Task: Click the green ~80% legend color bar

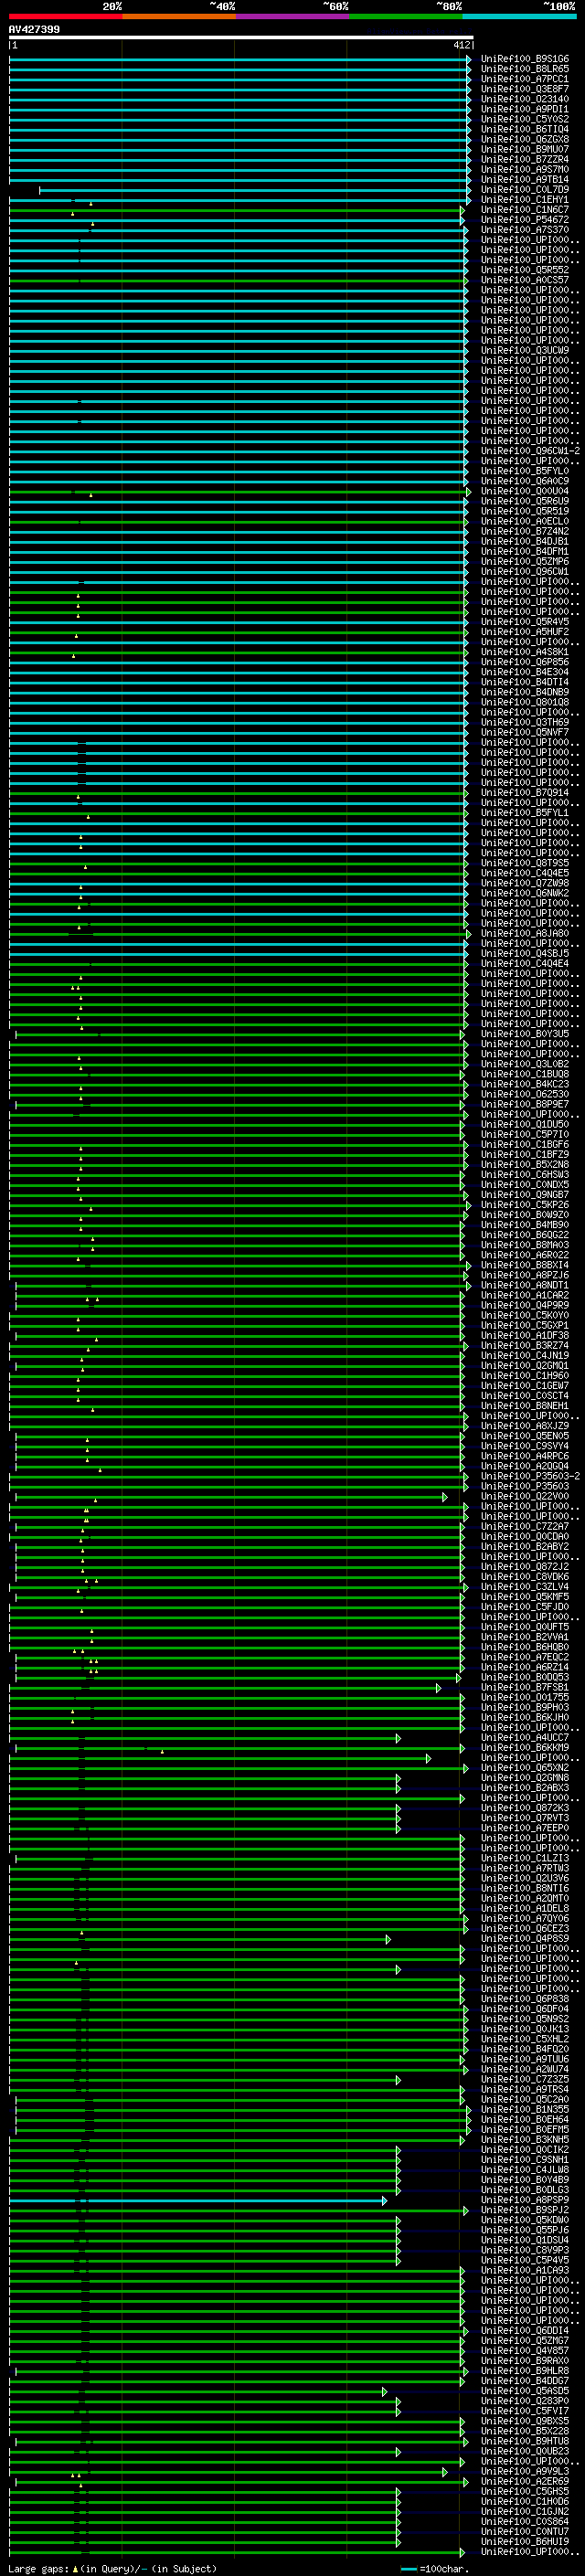Action: (405, 16)
